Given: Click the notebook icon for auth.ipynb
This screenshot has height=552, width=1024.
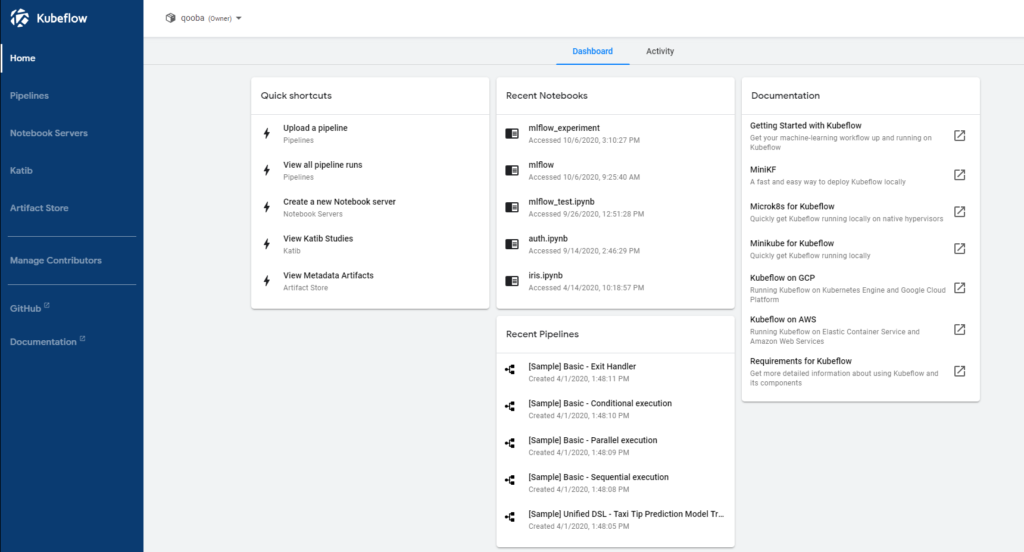Looking at the screenshot, I should tap(512, 244).
